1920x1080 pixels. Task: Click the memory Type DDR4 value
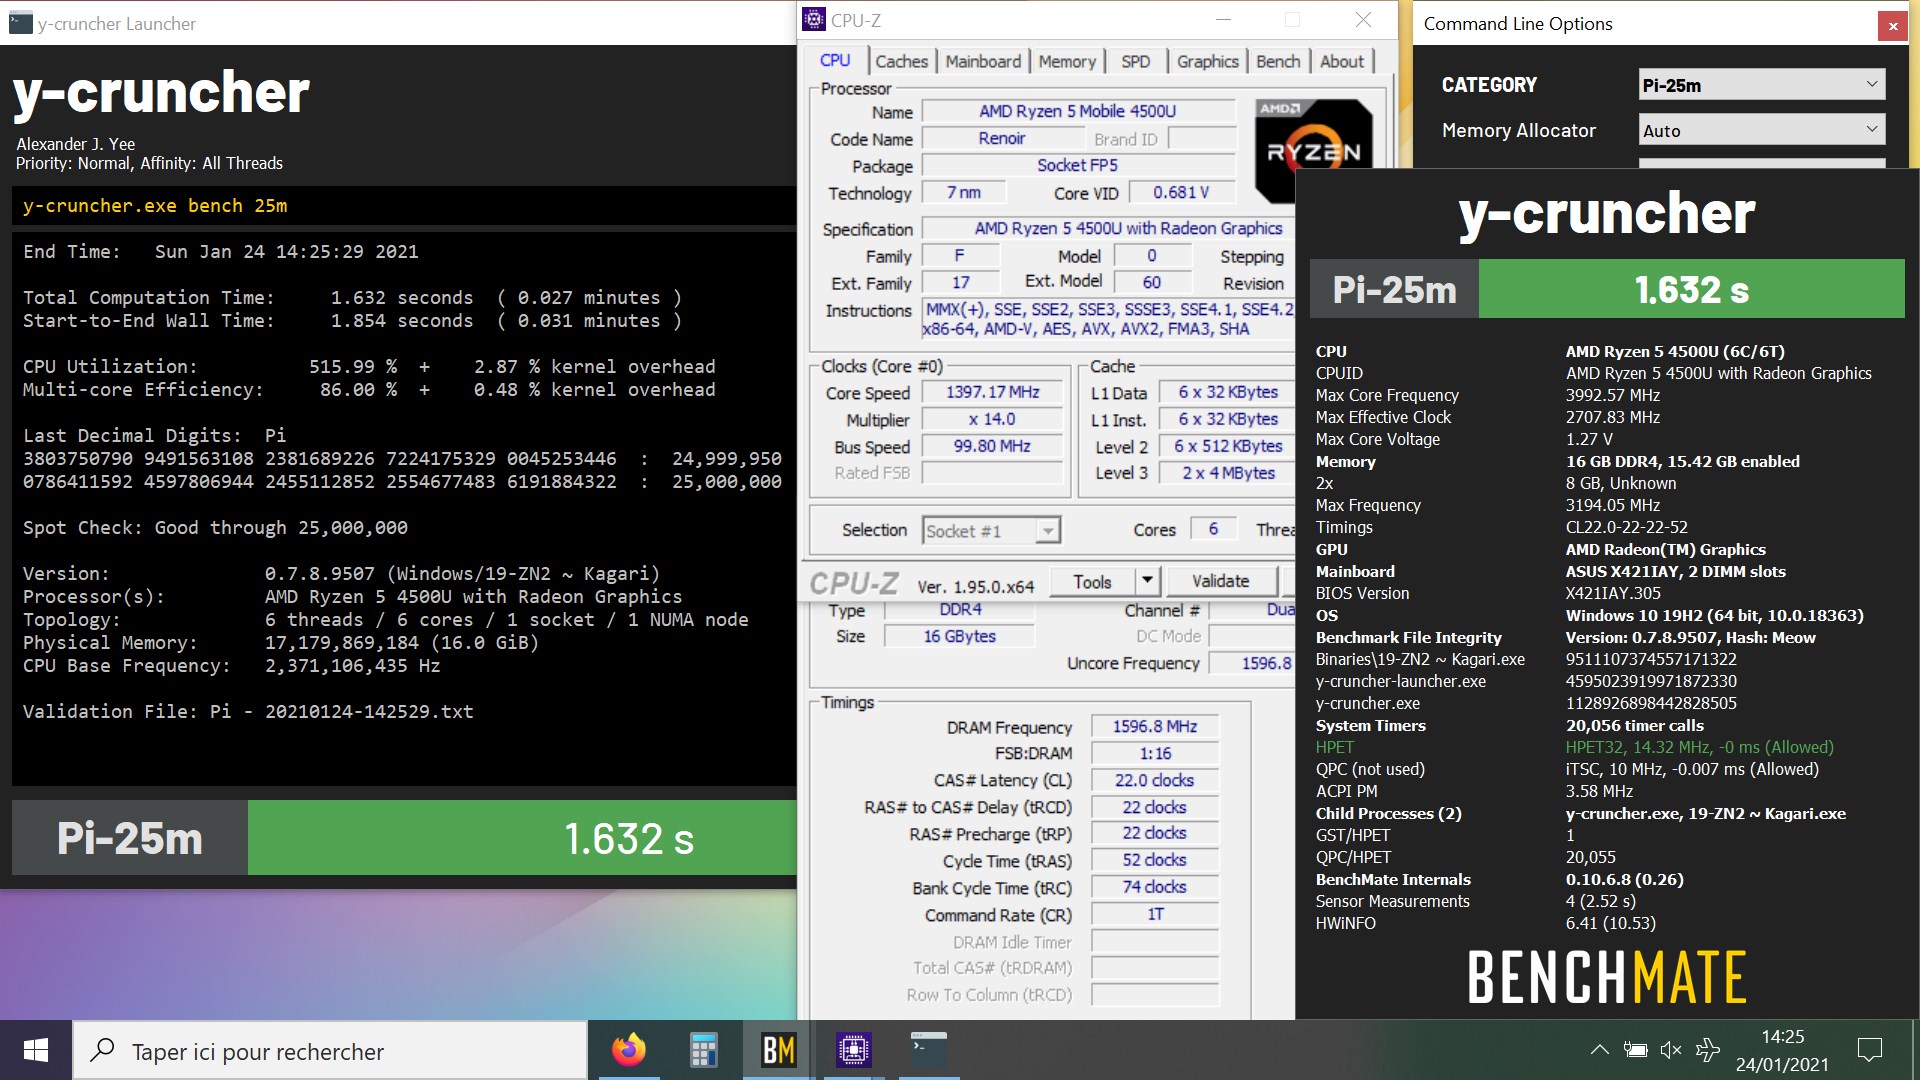point(960,610)
